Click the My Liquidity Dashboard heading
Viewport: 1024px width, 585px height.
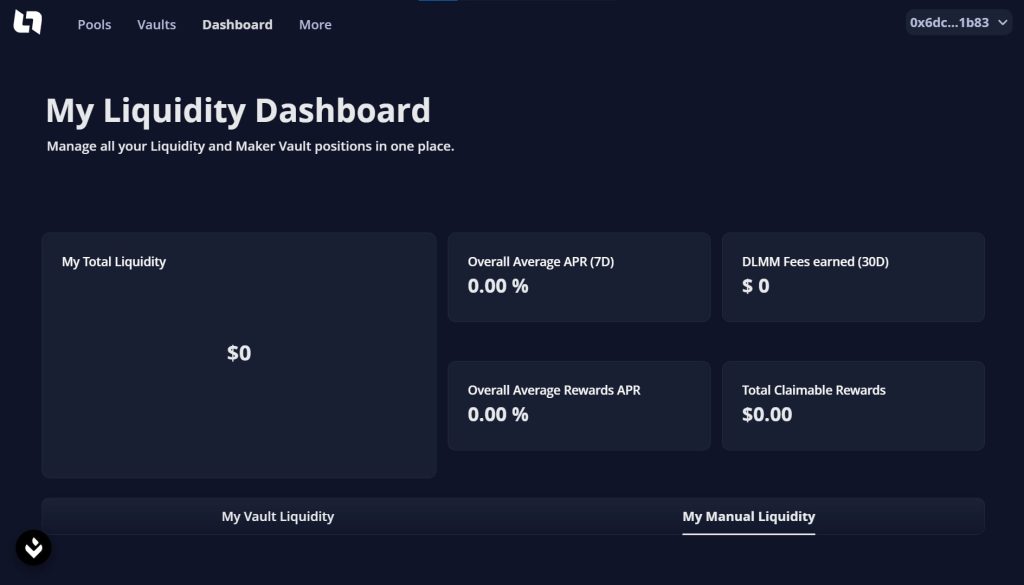(238, 111)
